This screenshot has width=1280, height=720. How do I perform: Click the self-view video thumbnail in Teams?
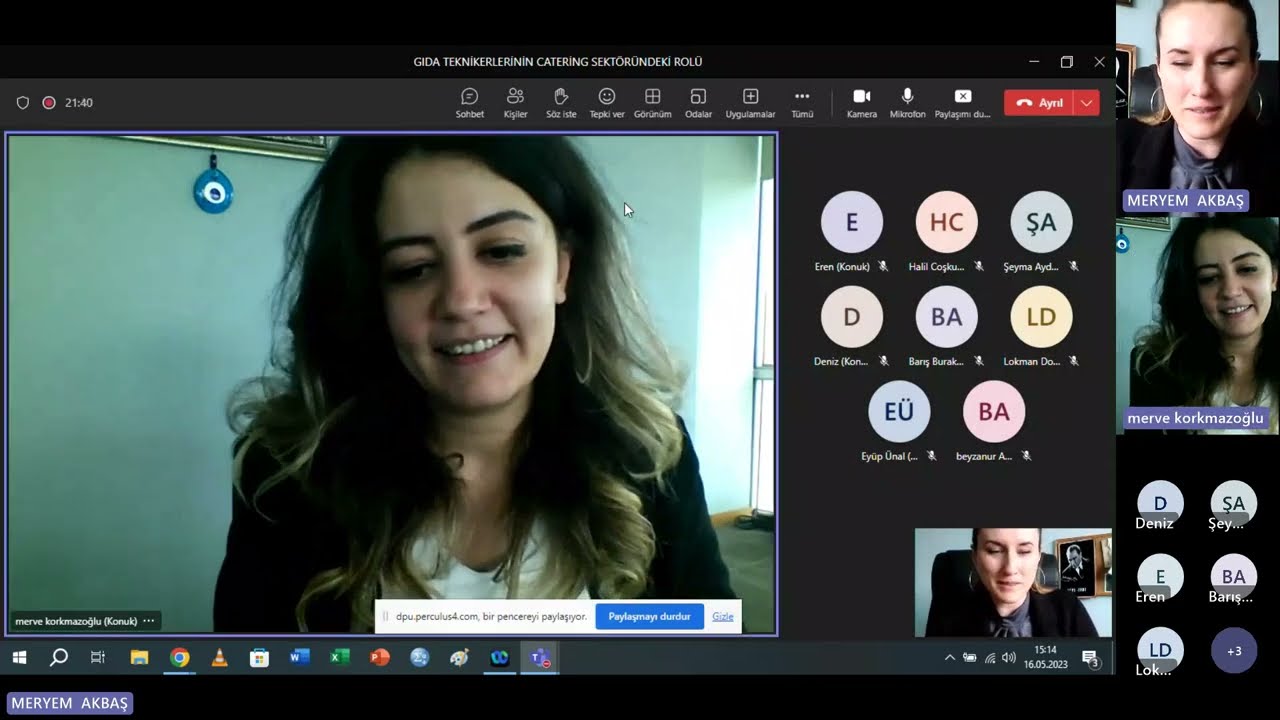pyautogui.click(x=1013, y=583)
